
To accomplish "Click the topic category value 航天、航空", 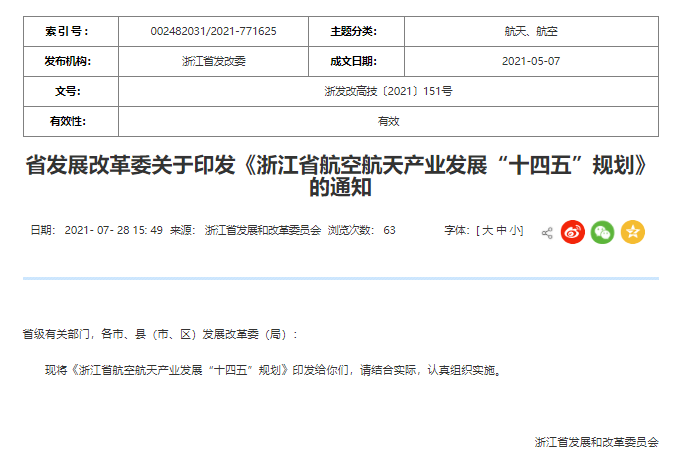I will [531, 32].
